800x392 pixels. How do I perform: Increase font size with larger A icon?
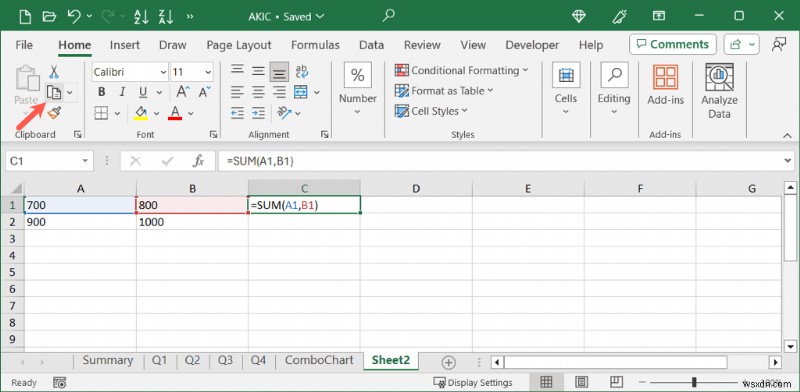tap(183, 92)
